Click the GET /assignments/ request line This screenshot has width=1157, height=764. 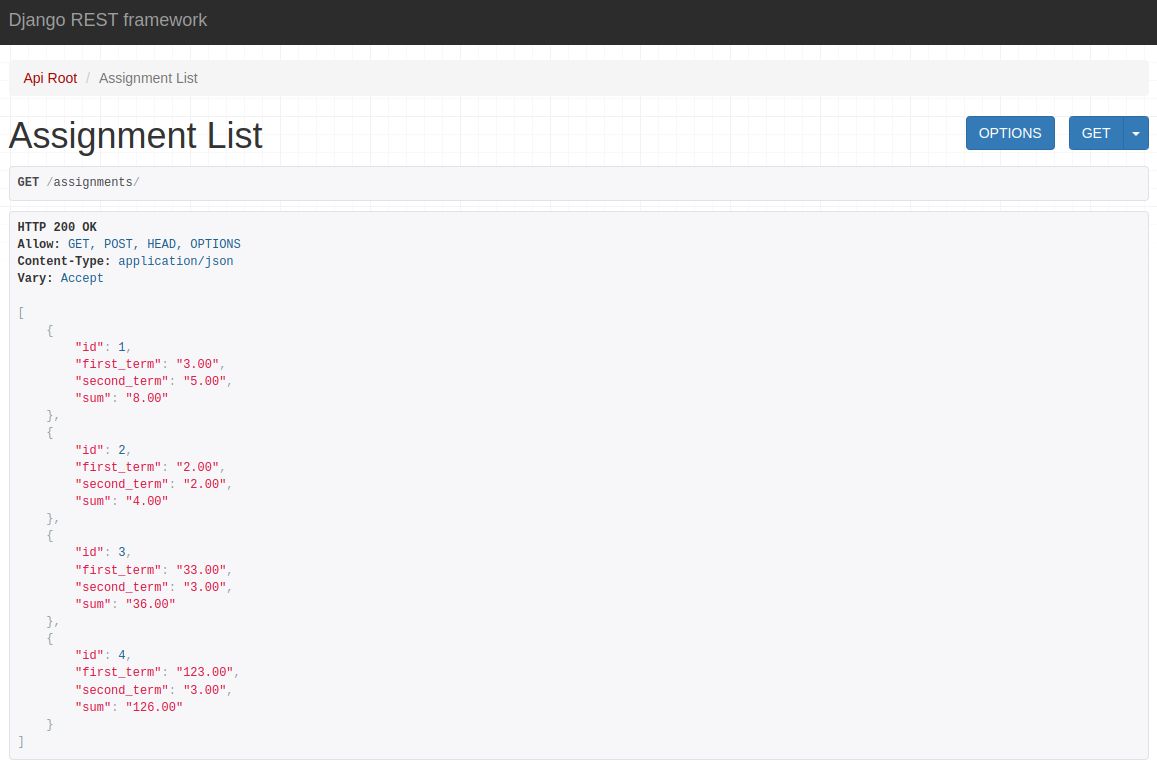[x=79, y=182]
